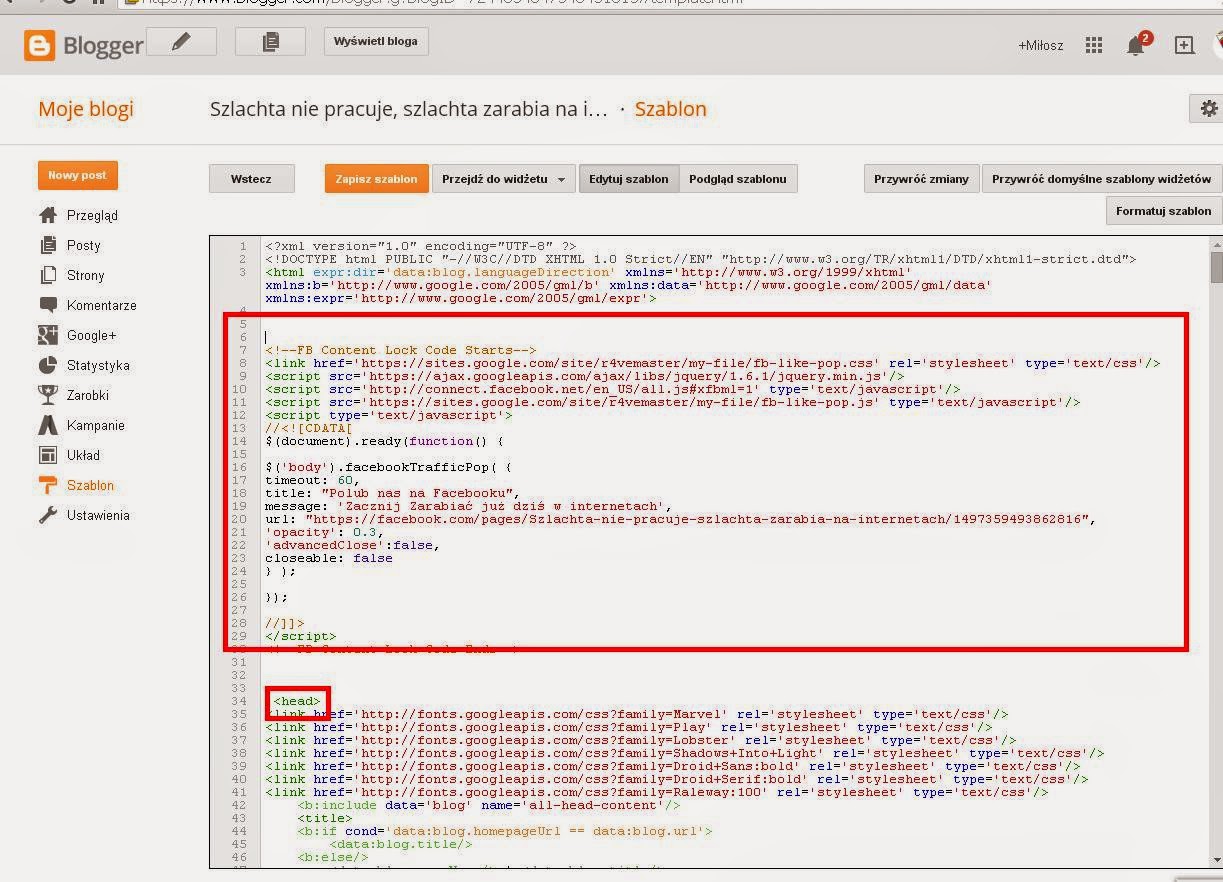Image resolution: width=1223 pixels, height=882 pixels.
Task: Click the Marvel font link line
Action: (637, 714)
